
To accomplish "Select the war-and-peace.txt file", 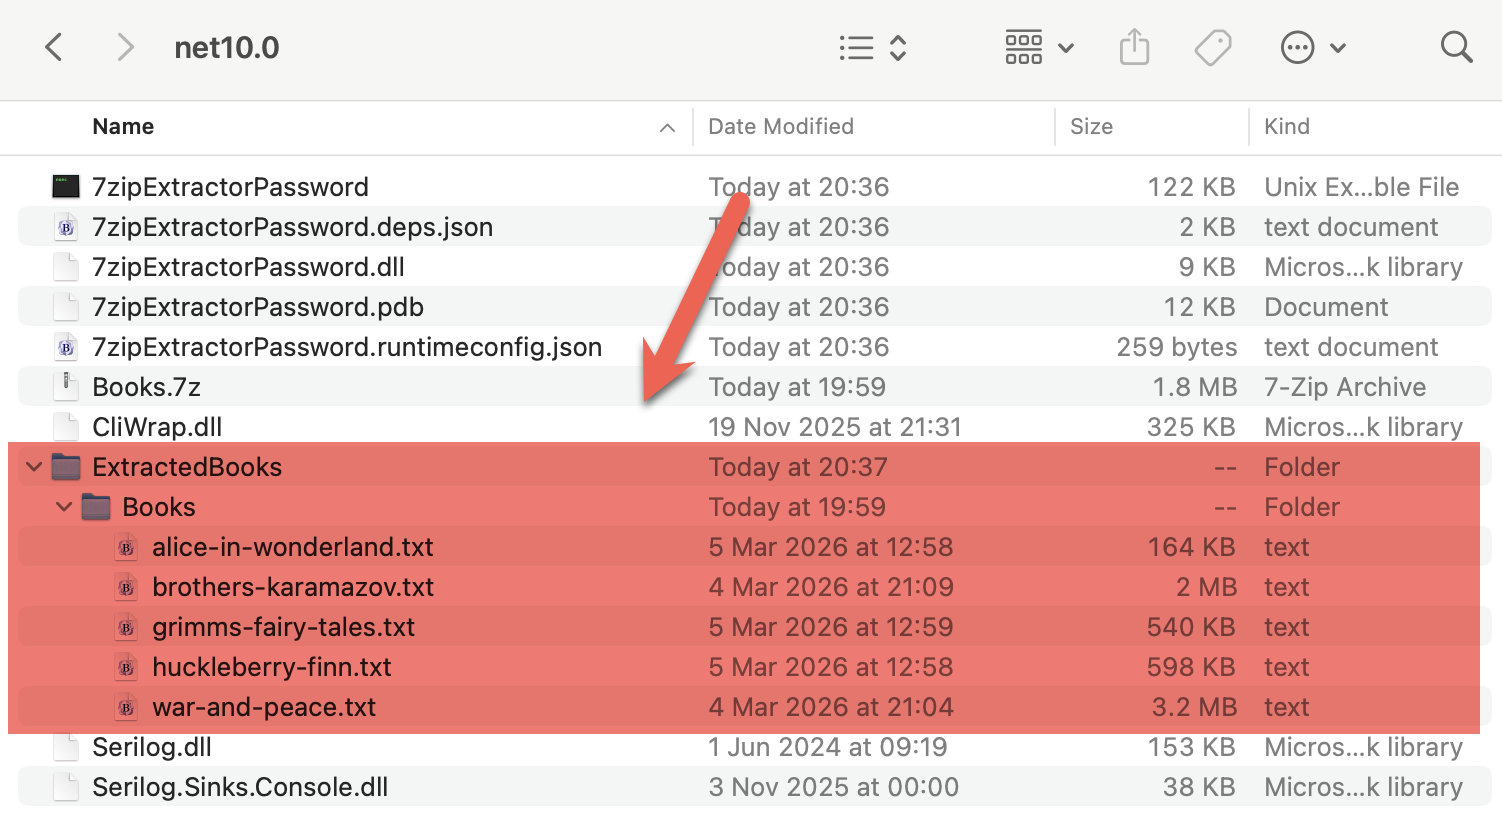I will click(x=263, y=706).
